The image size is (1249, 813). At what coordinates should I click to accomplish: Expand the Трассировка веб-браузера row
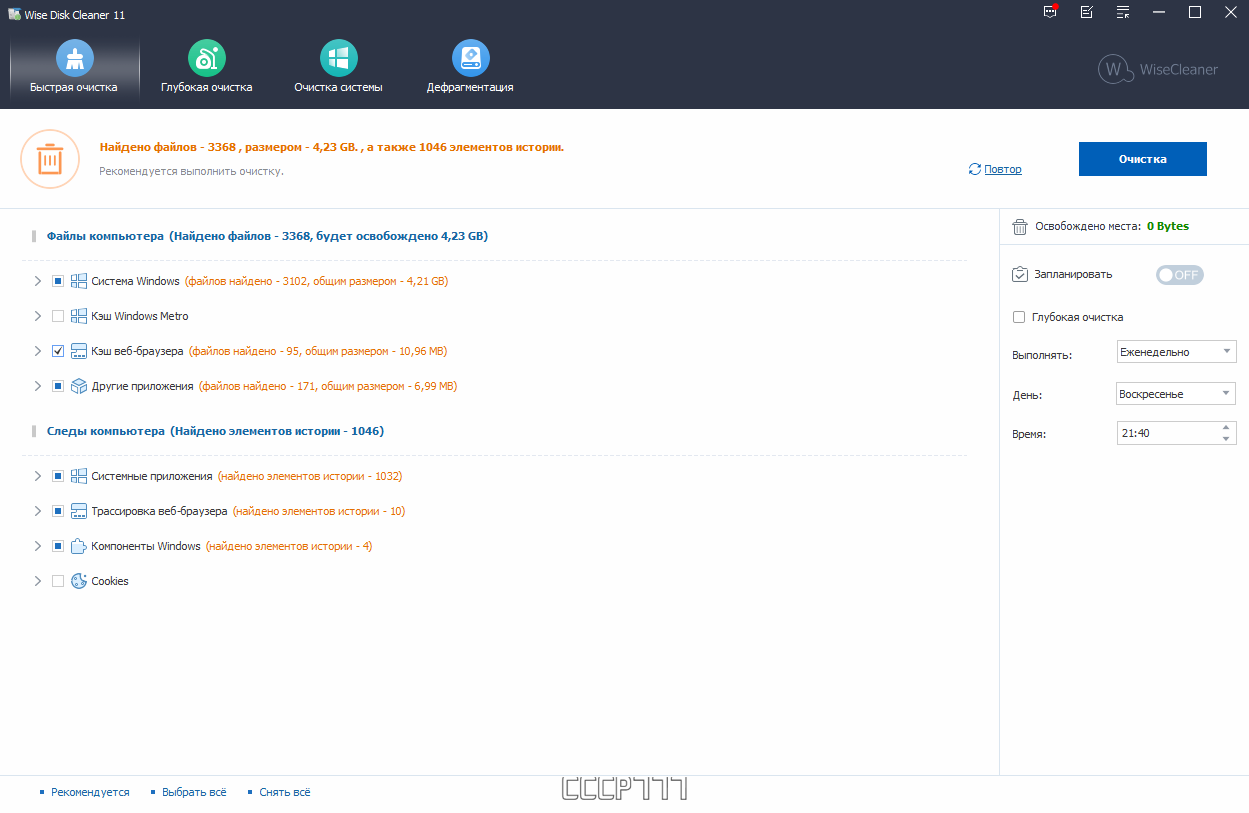38,511
